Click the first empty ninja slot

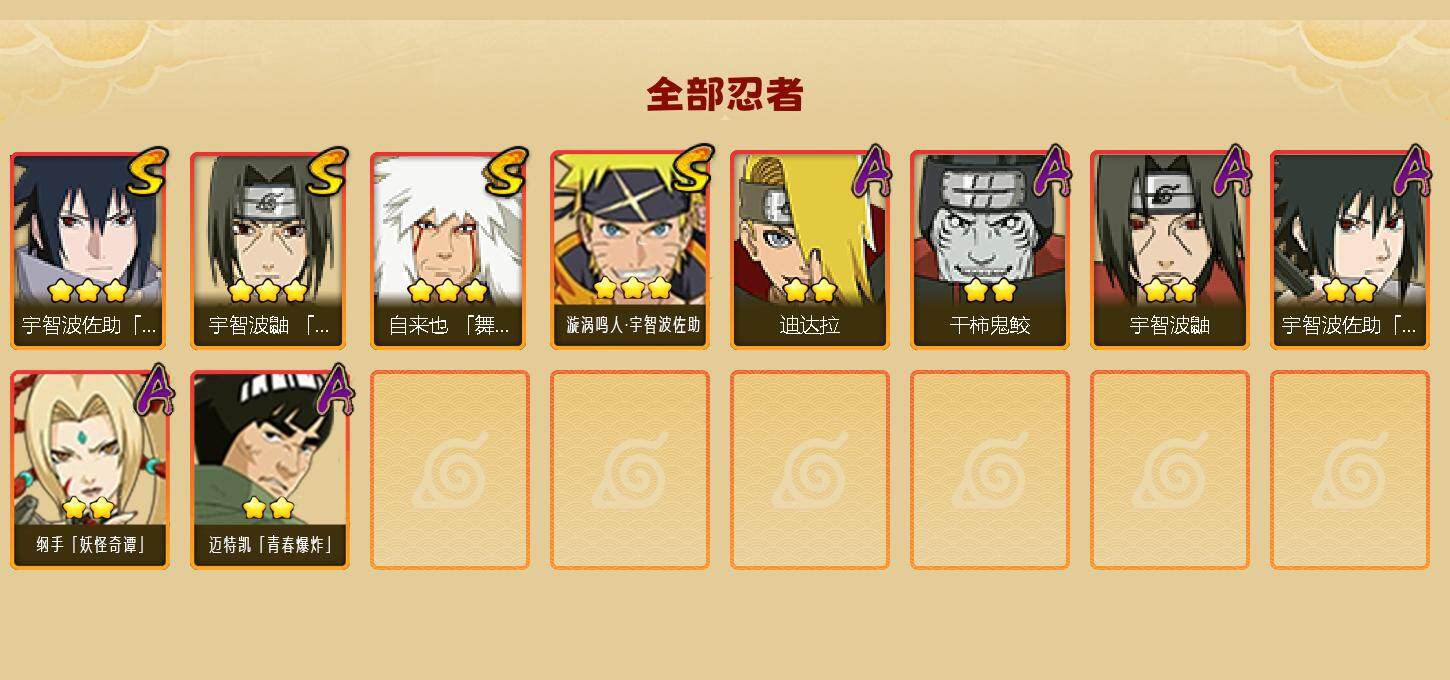point(449,470)
